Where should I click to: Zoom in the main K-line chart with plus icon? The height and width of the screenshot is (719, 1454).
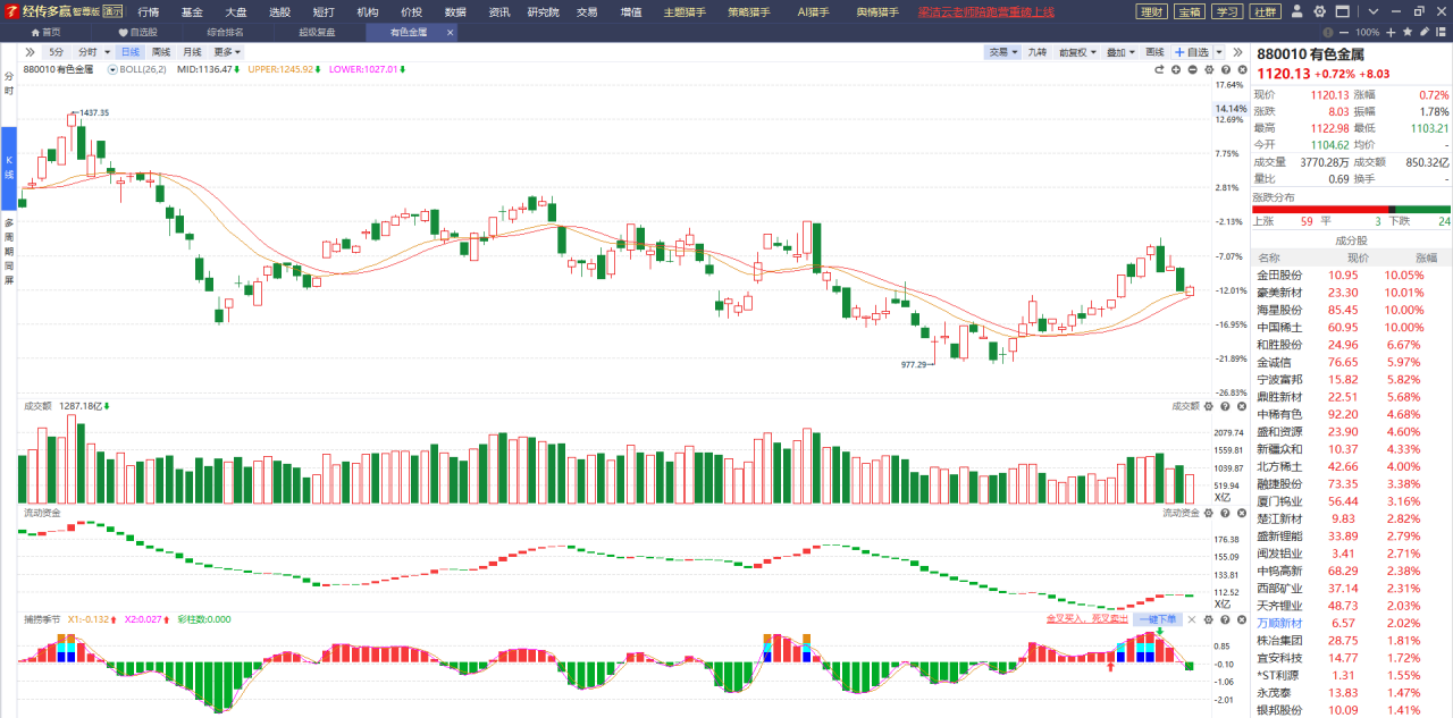pos(1176,70)
